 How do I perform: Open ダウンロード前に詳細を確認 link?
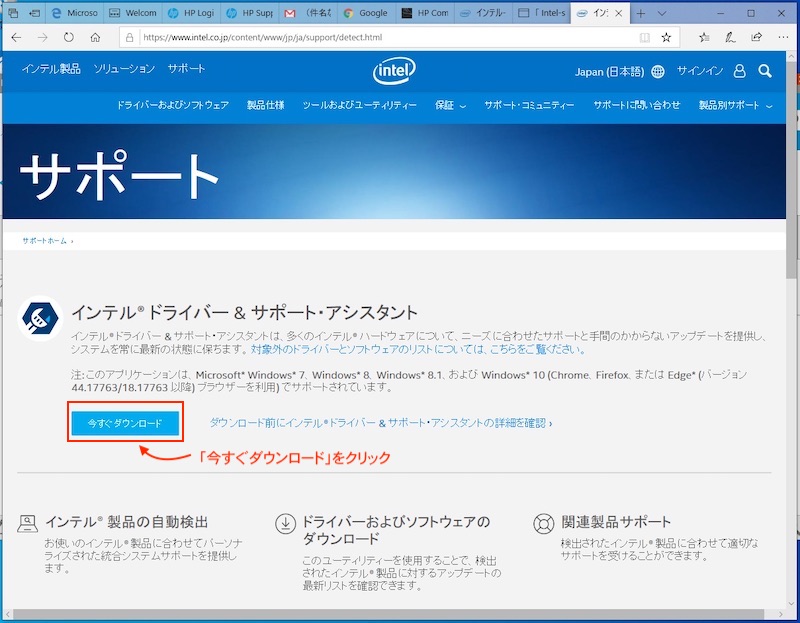point(381,423)
